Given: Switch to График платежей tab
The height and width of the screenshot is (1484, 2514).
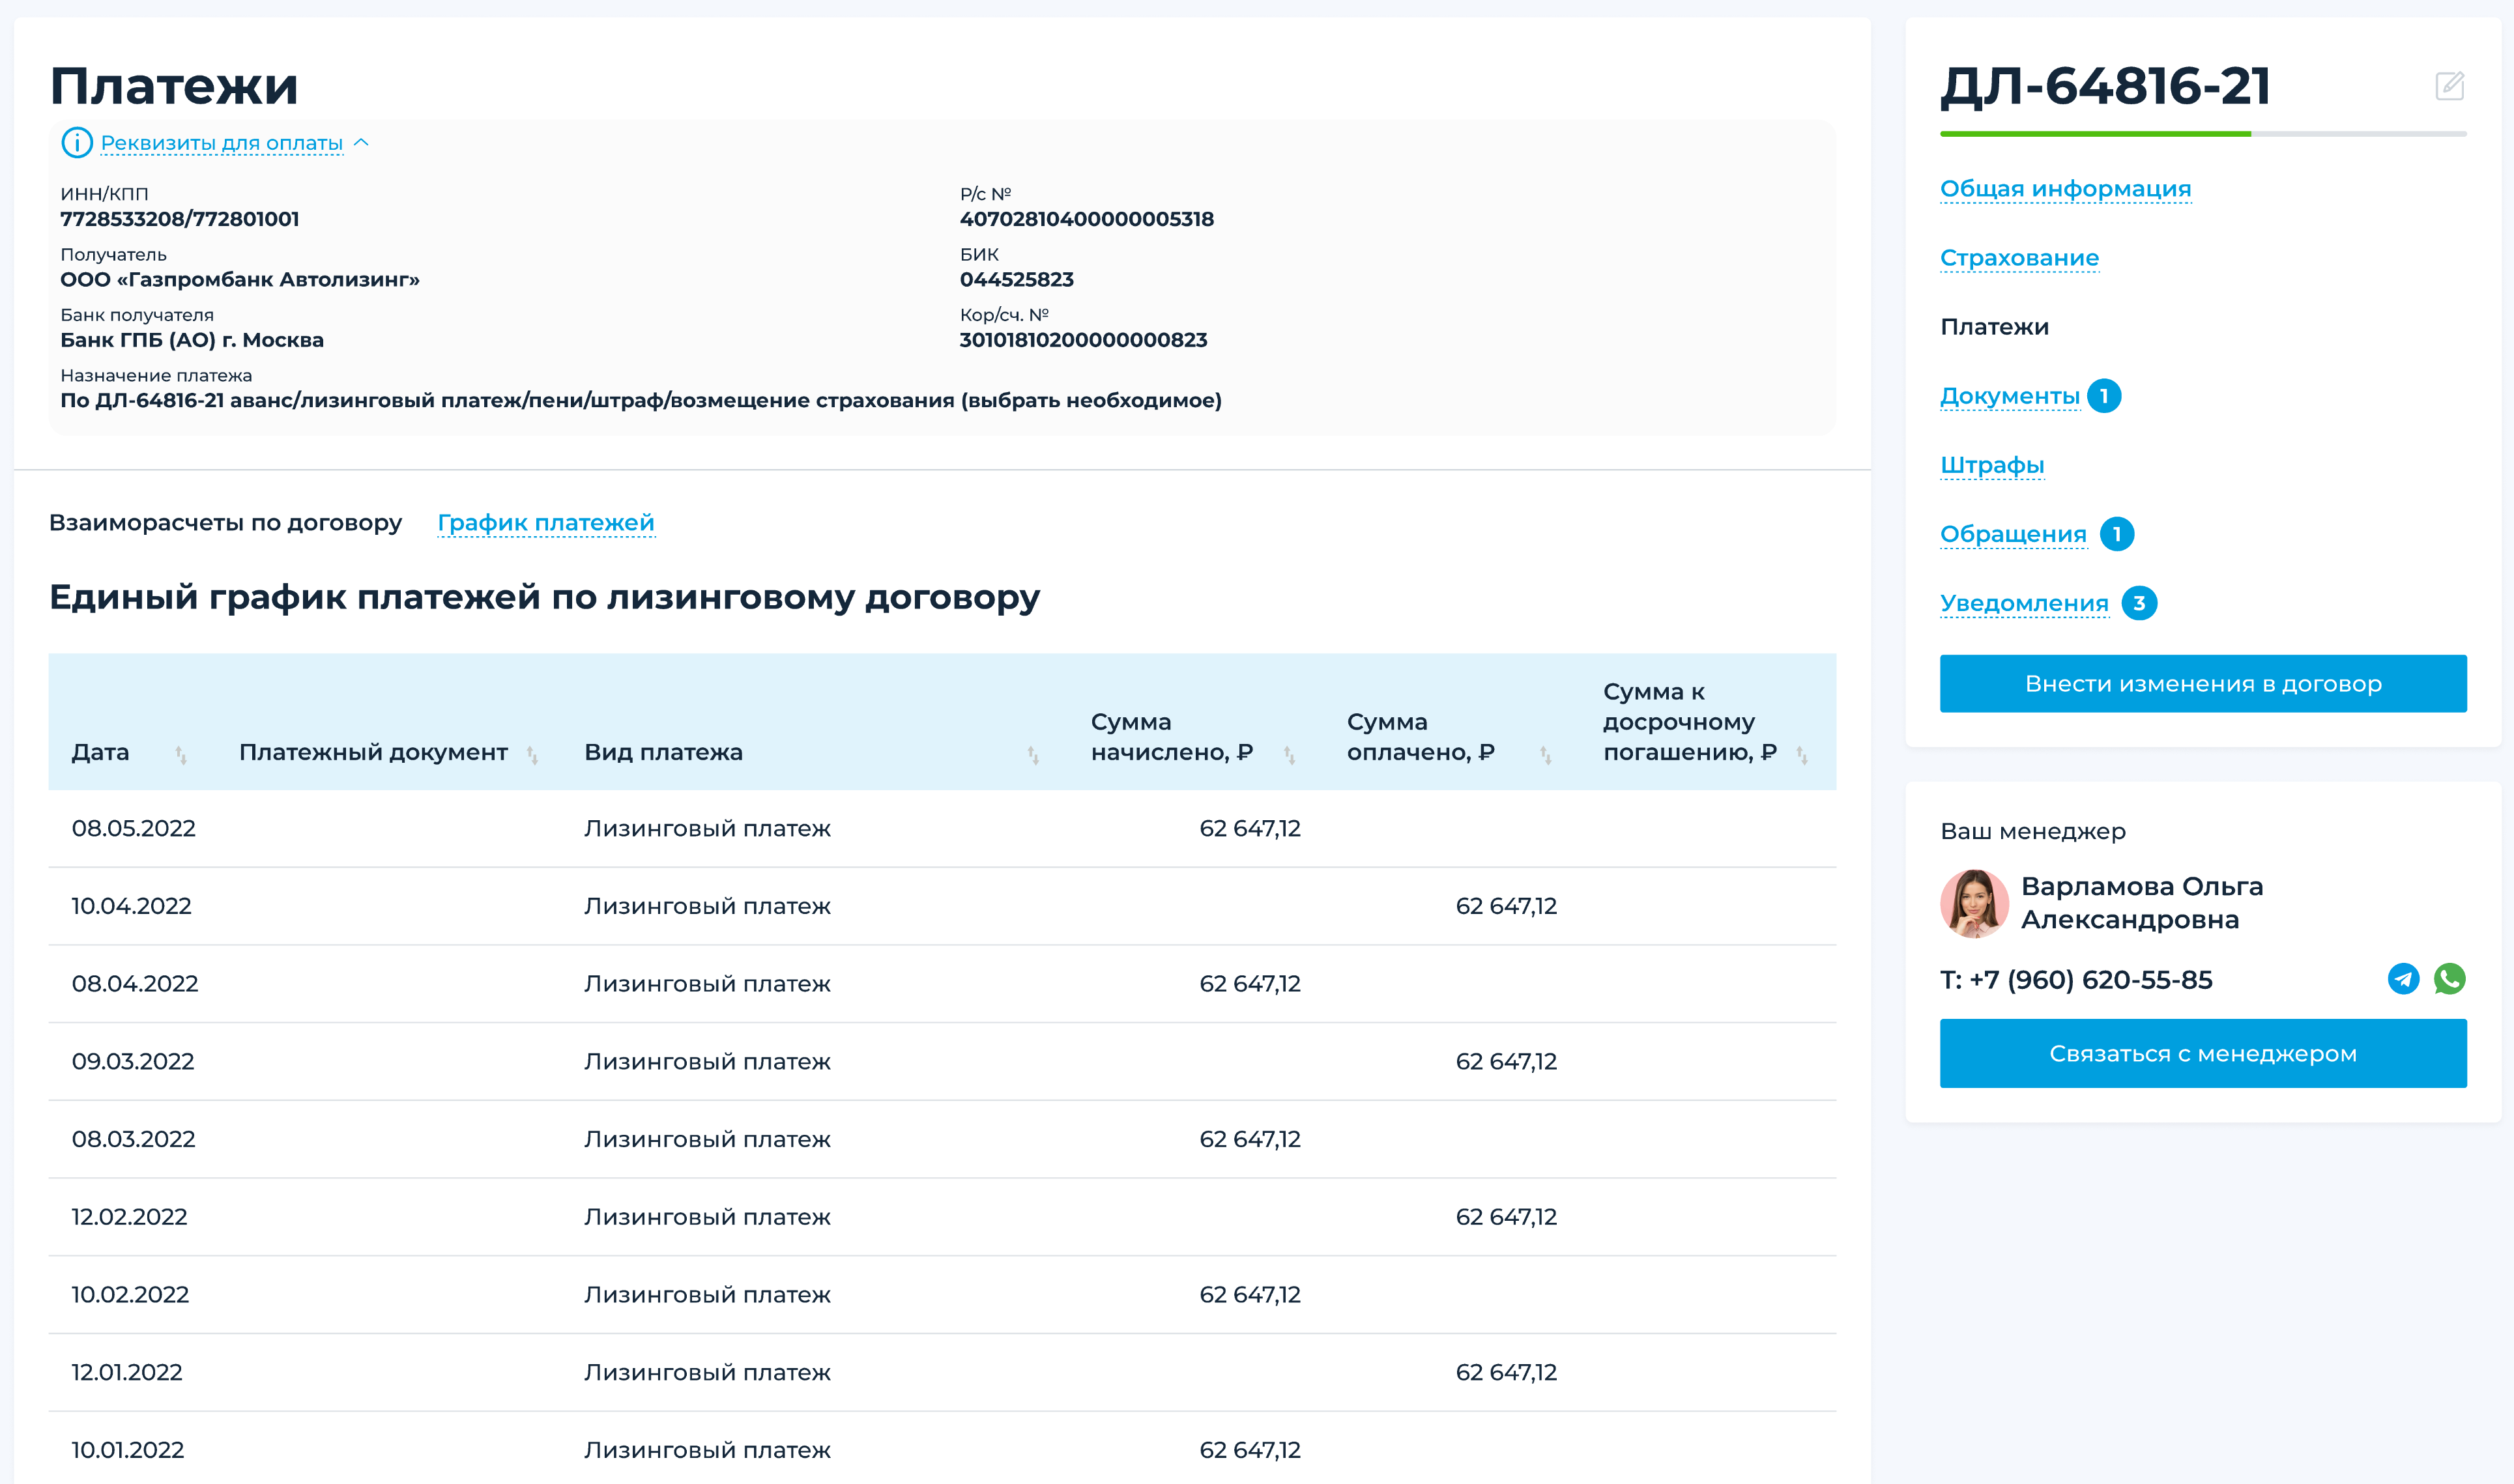Looking at the screenshot, I should pos(546,522).
